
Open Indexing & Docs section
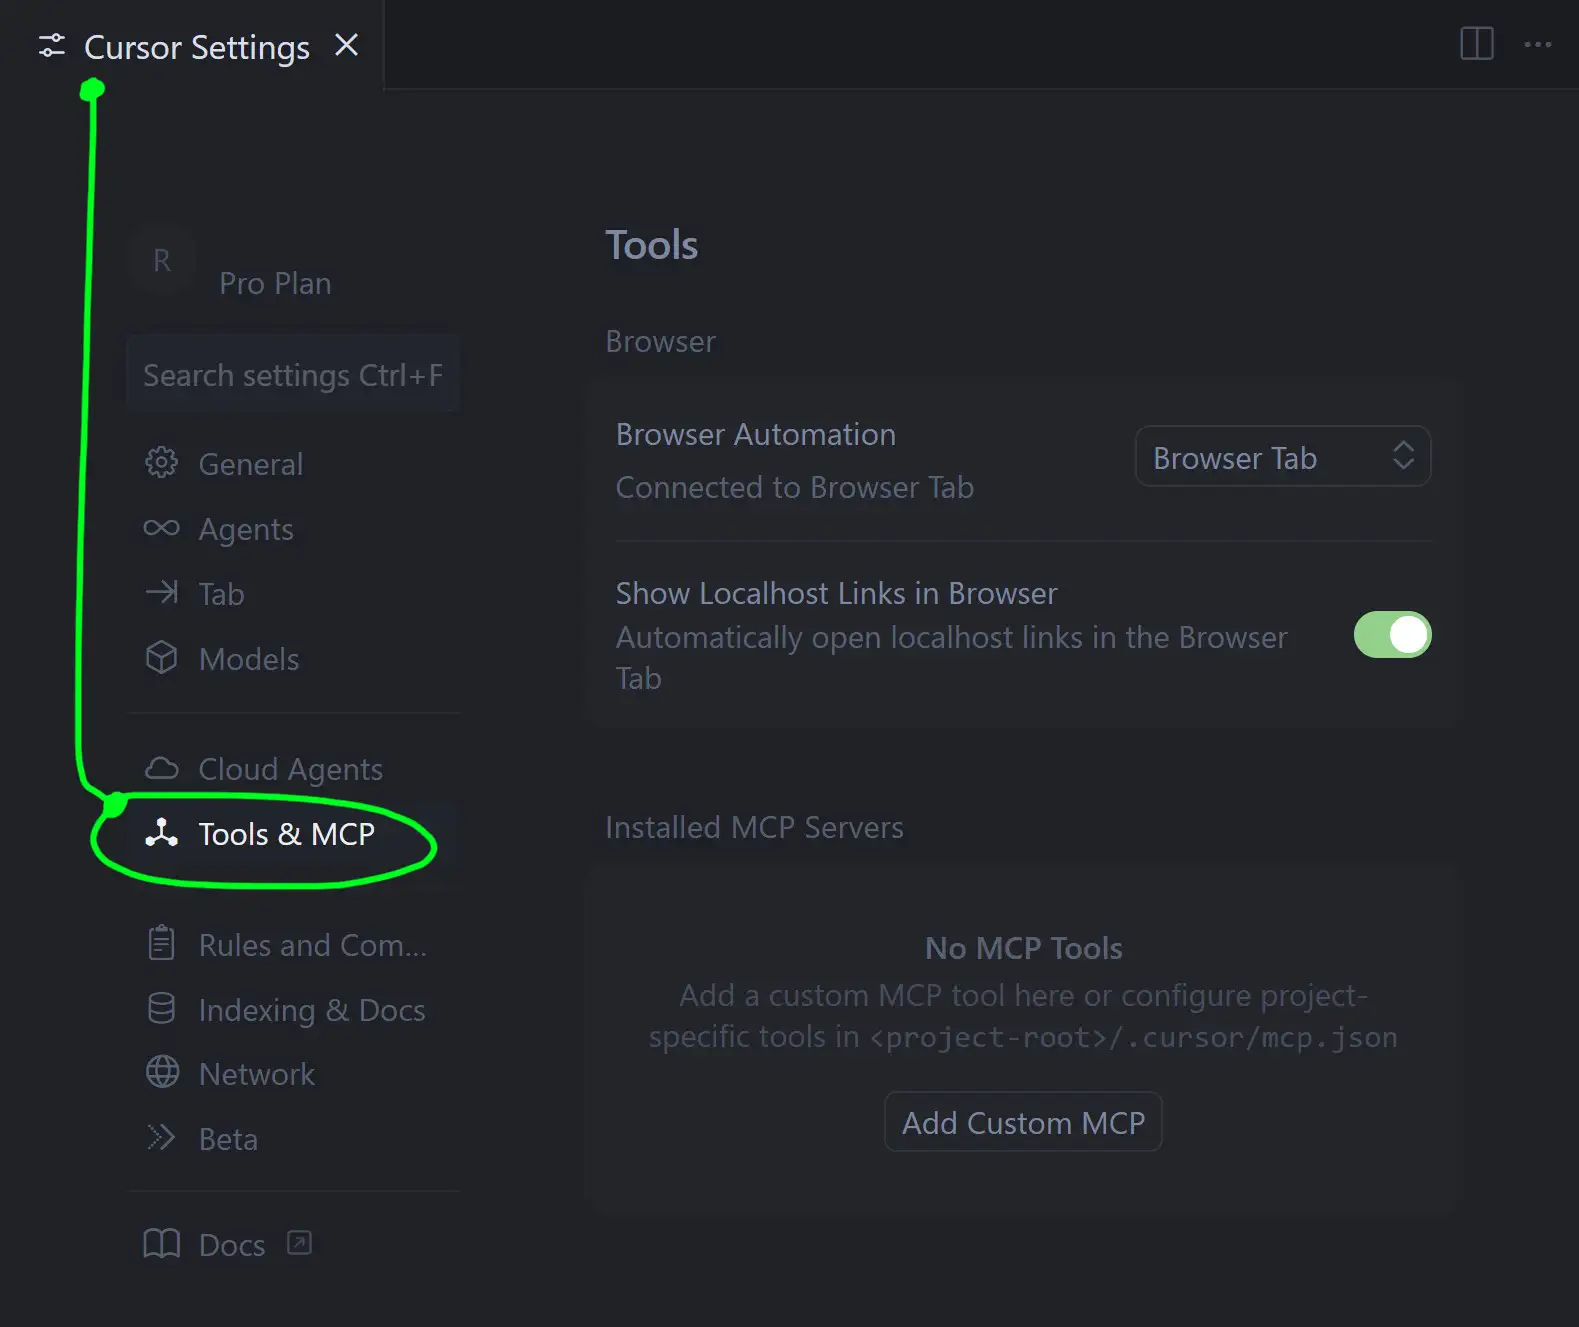(x=312, y=1010)
